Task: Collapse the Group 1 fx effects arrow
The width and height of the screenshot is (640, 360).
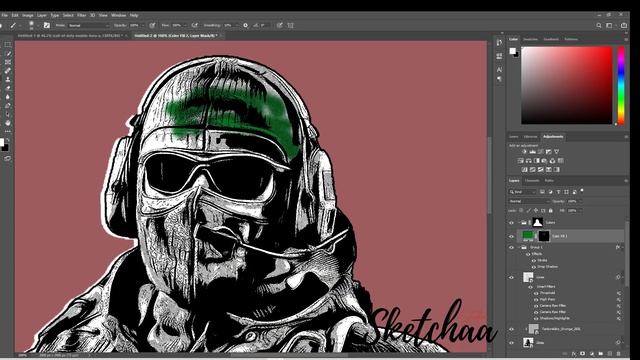Action: tap(622, 247)
